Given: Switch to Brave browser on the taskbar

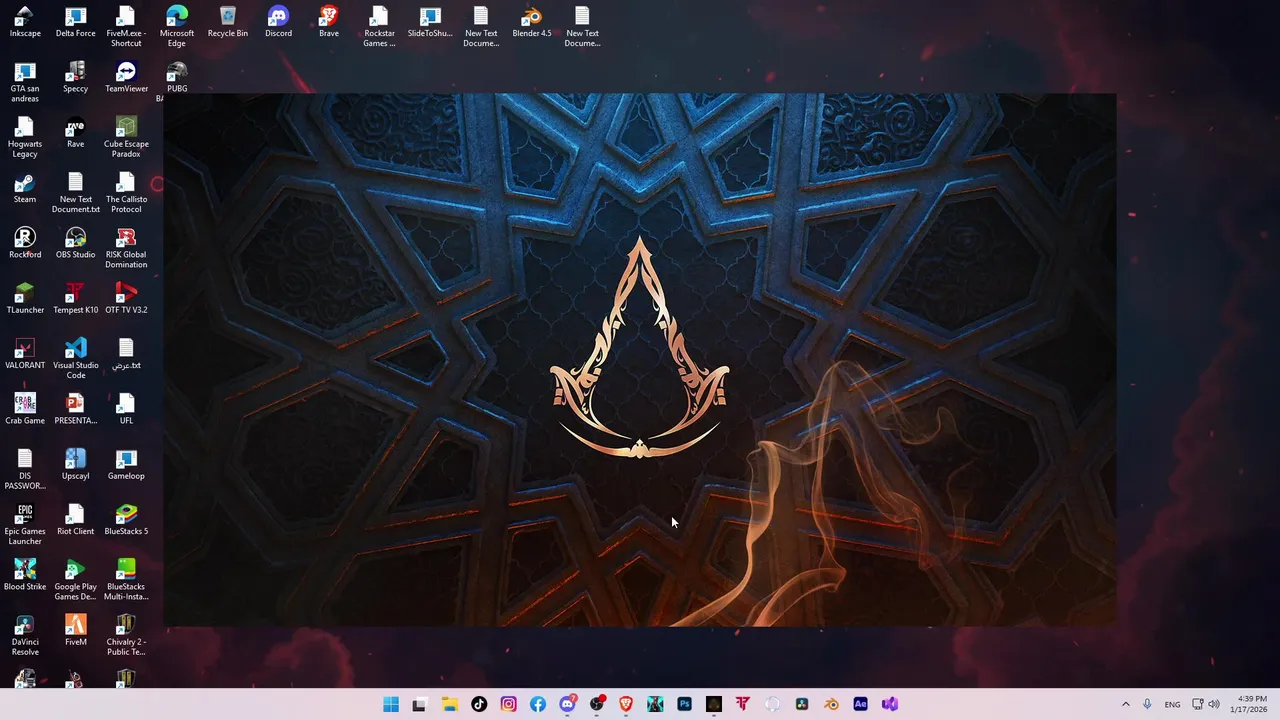Looking at the screenshot, I should pos(626,704).
